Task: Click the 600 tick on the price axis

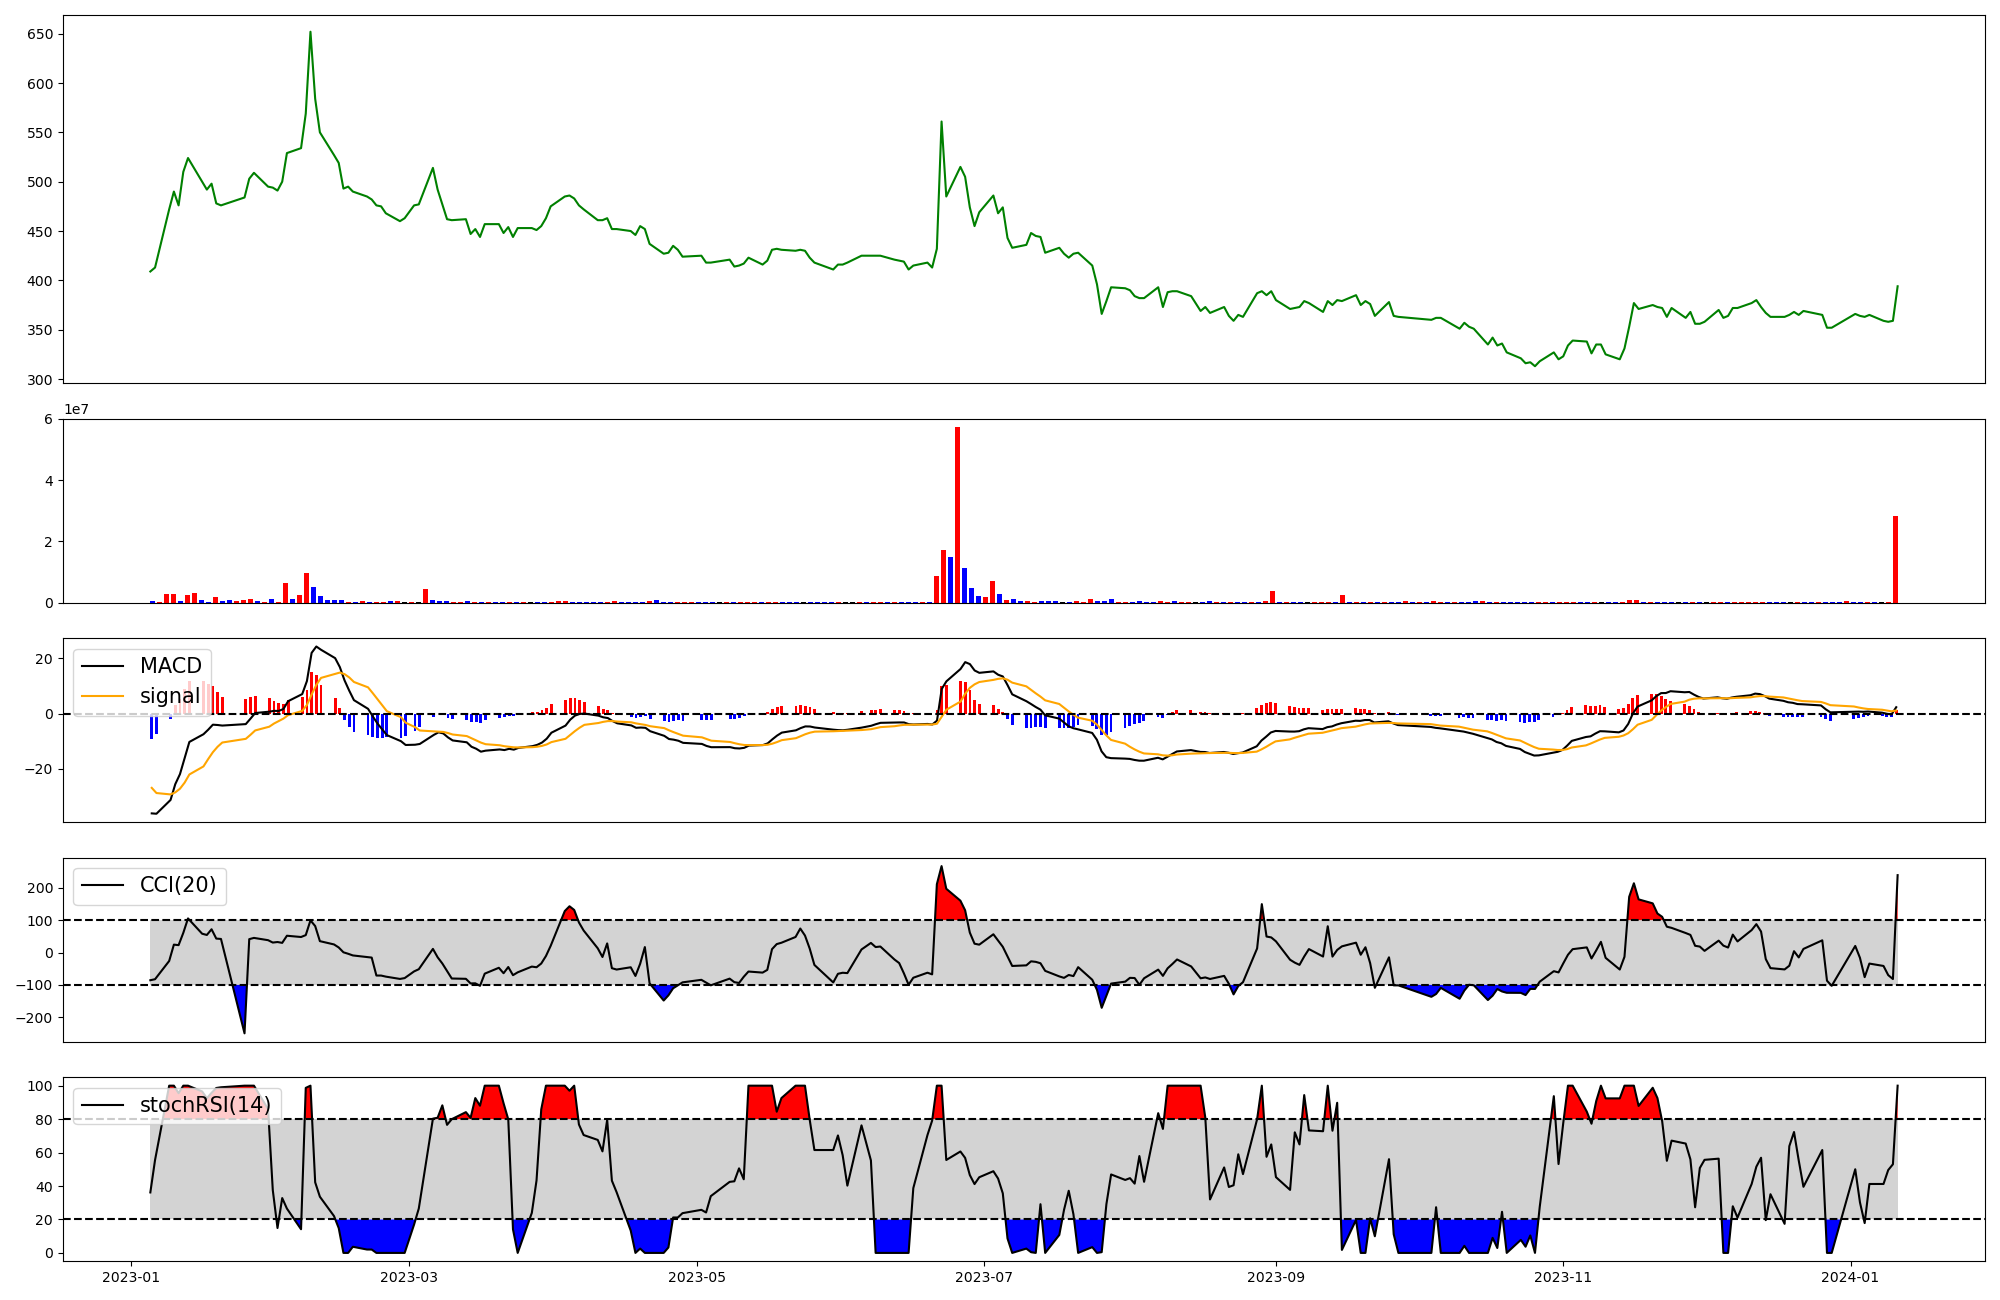Action: (41, 84)
